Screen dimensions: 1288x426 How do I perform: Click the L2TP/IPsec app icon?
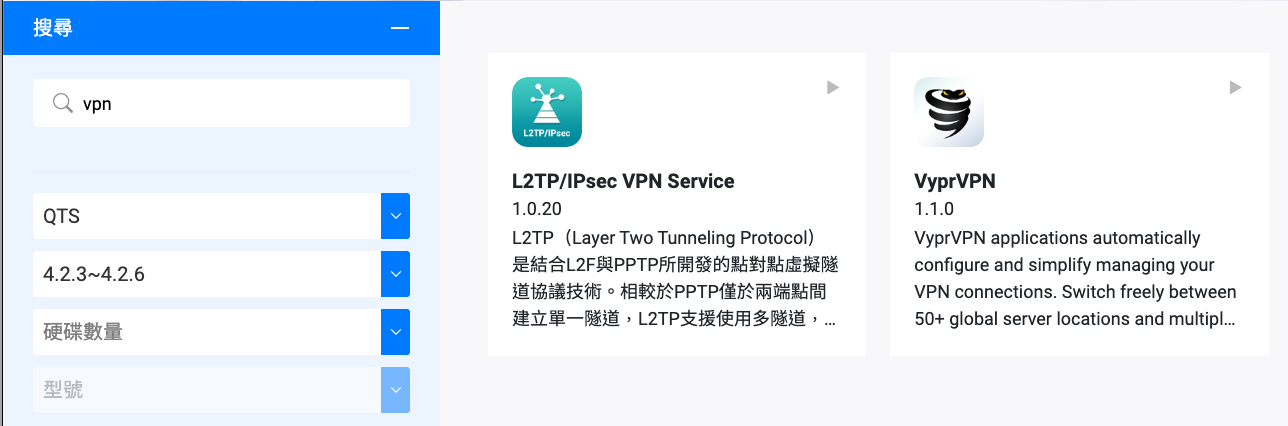(x=547, y=112)
